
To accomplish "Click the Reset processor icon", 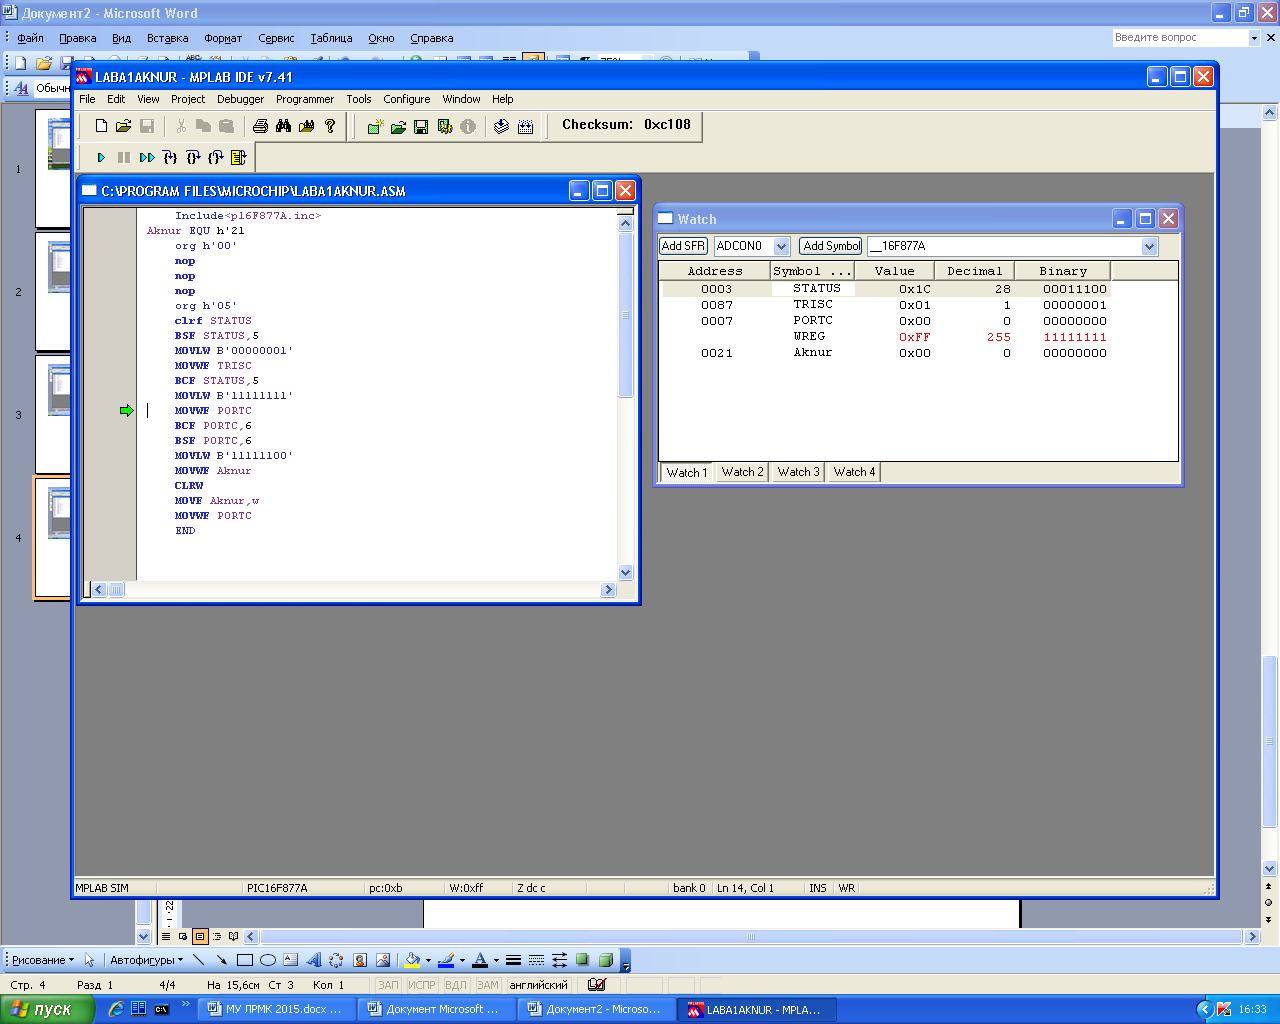I will 239,158.
